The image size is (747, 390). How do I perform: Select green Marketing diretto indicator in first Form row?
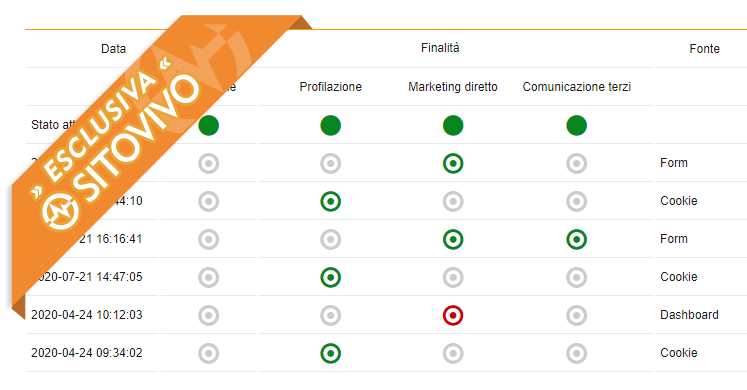pos(453,163)
